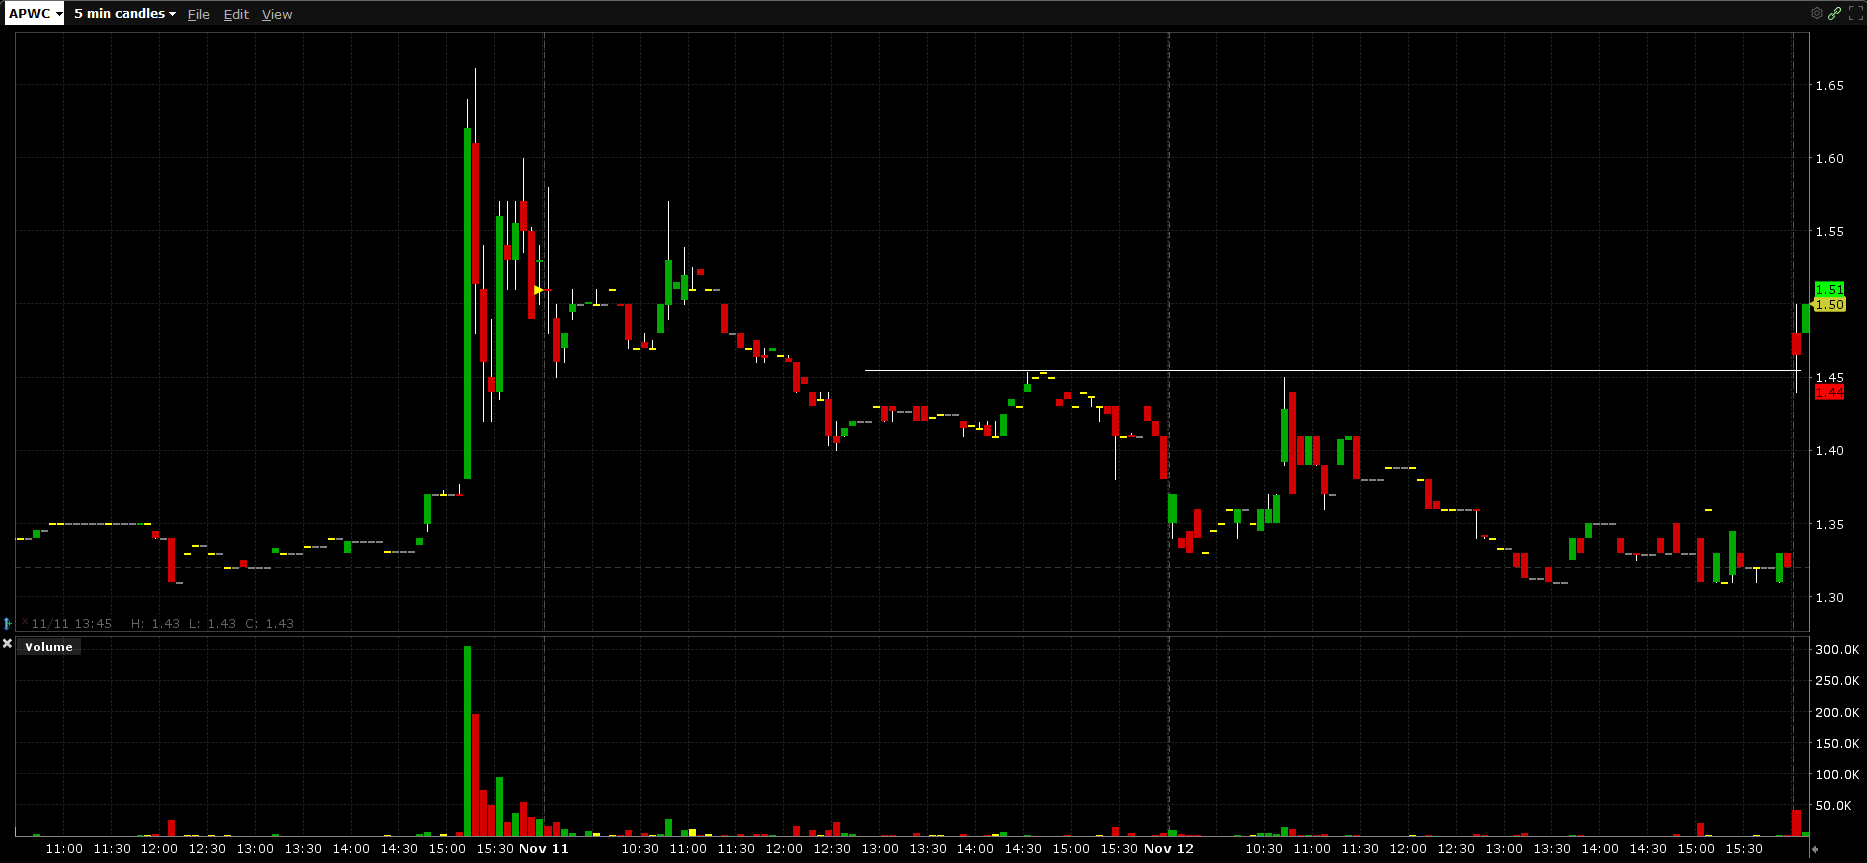Click the blue arrow pane resize icon
The width and height of the screenshot is (1867, 863).
(x=7, y=623)
